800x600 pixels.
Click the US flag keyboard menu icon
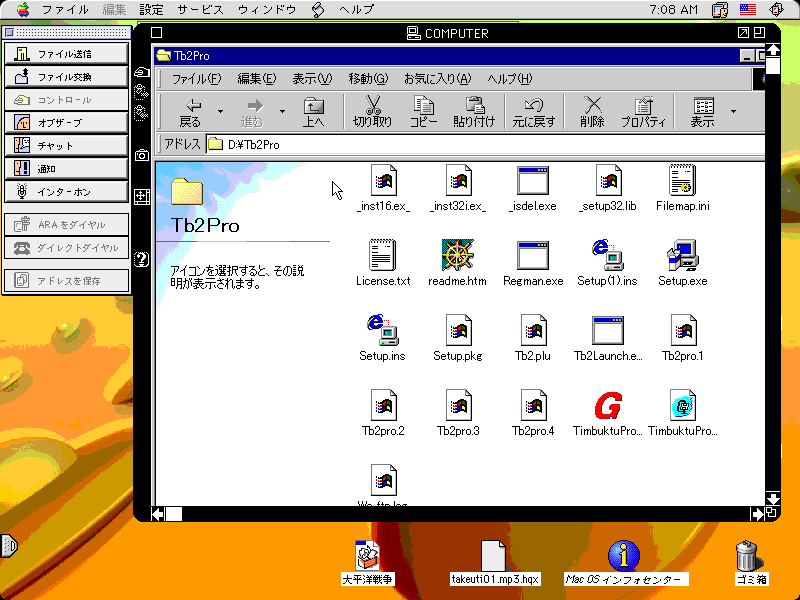747,9
